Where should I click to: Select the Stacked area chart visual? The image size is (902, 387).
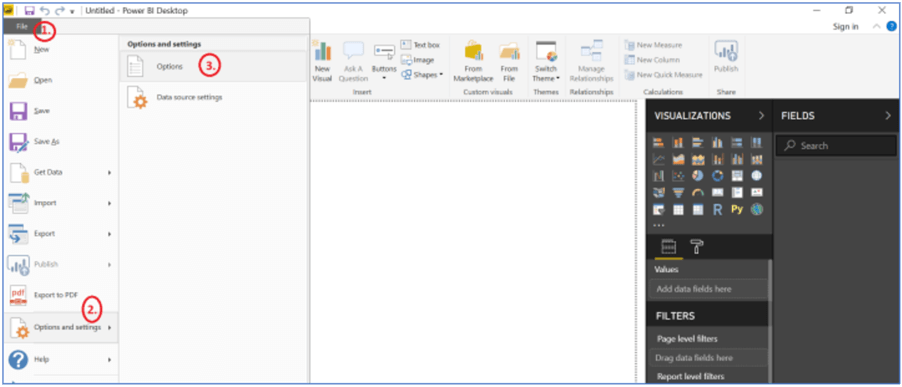point(698,159)
